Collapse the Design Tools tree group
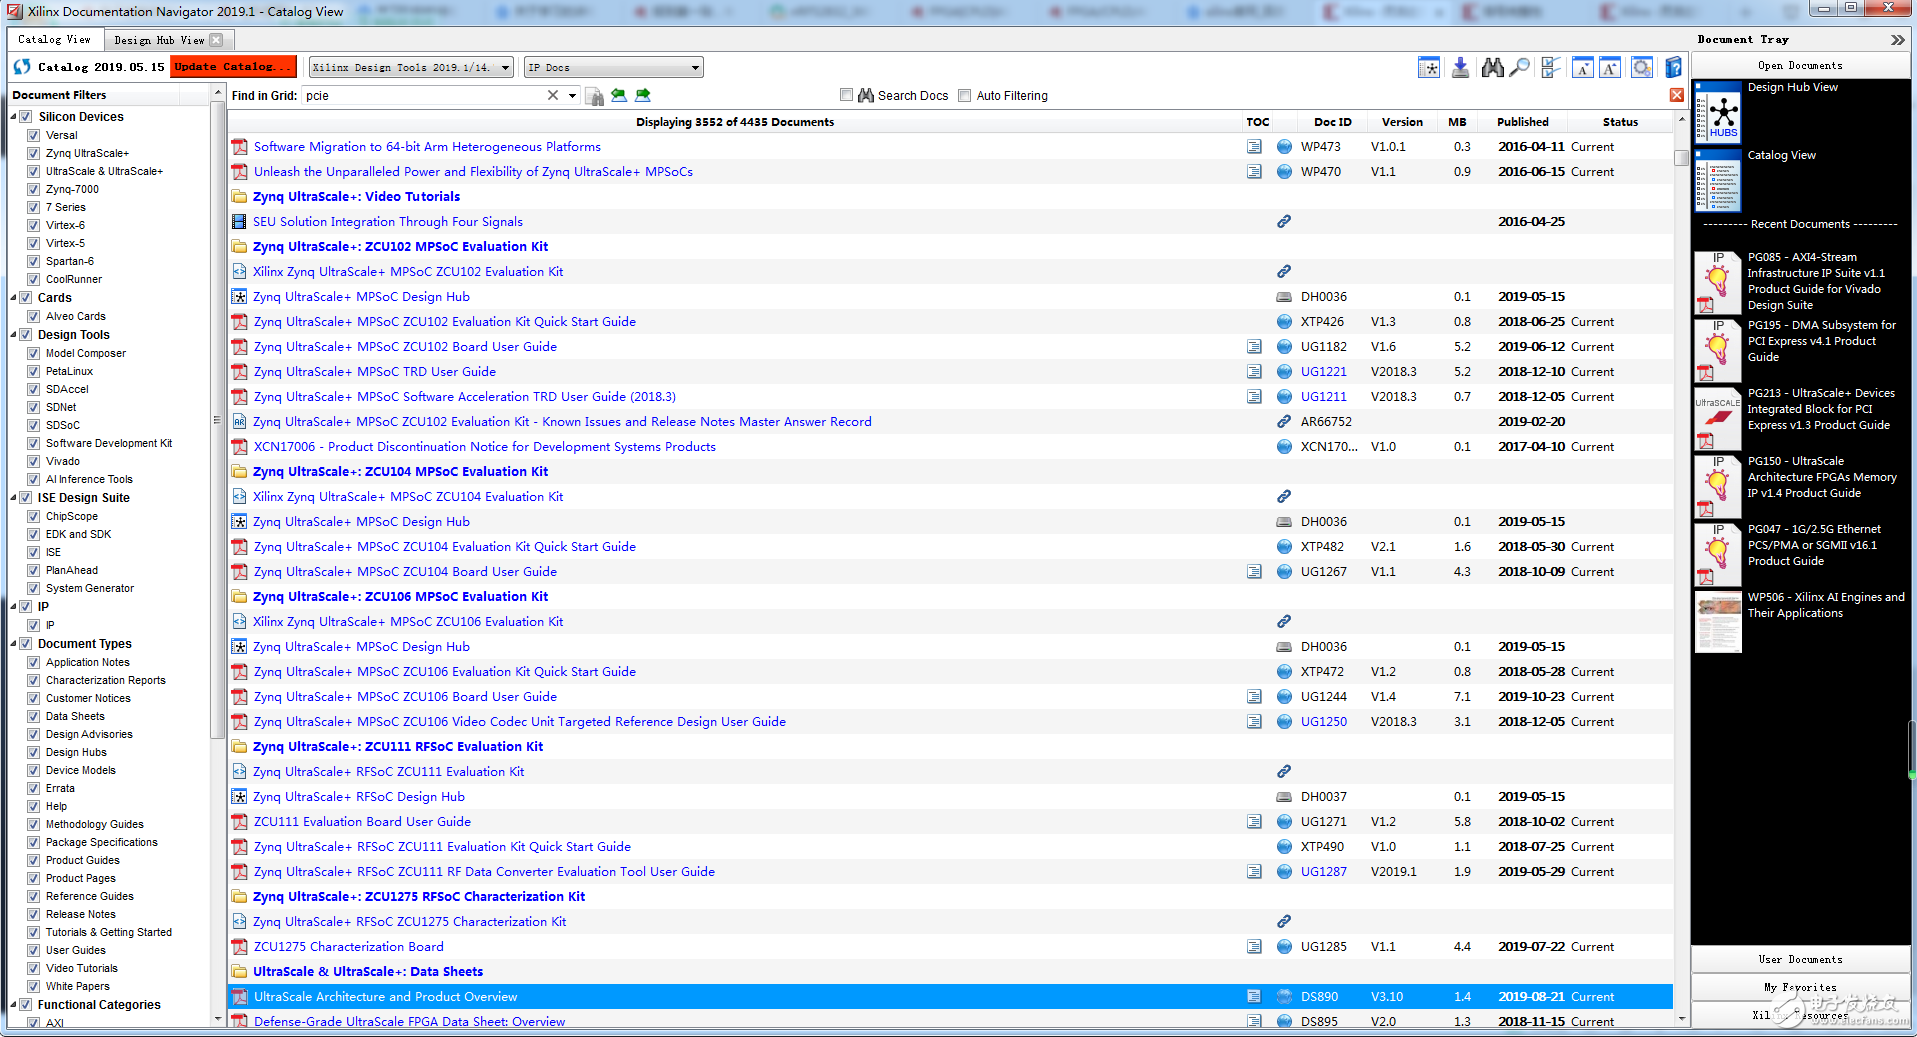 tap(14, 335)
